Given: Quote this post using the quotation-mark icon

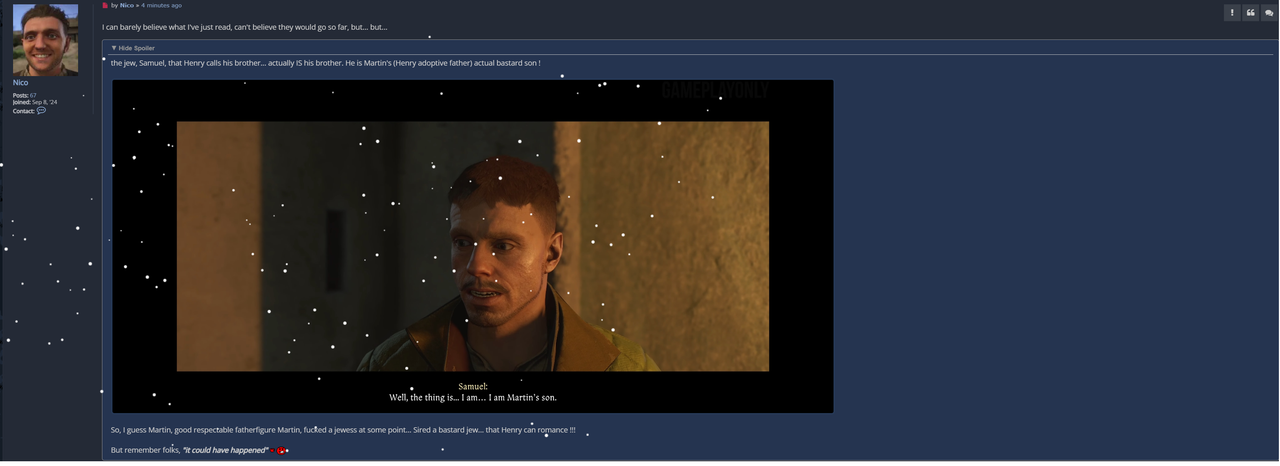Looking at the screenshot, I should click(1250, 13).
